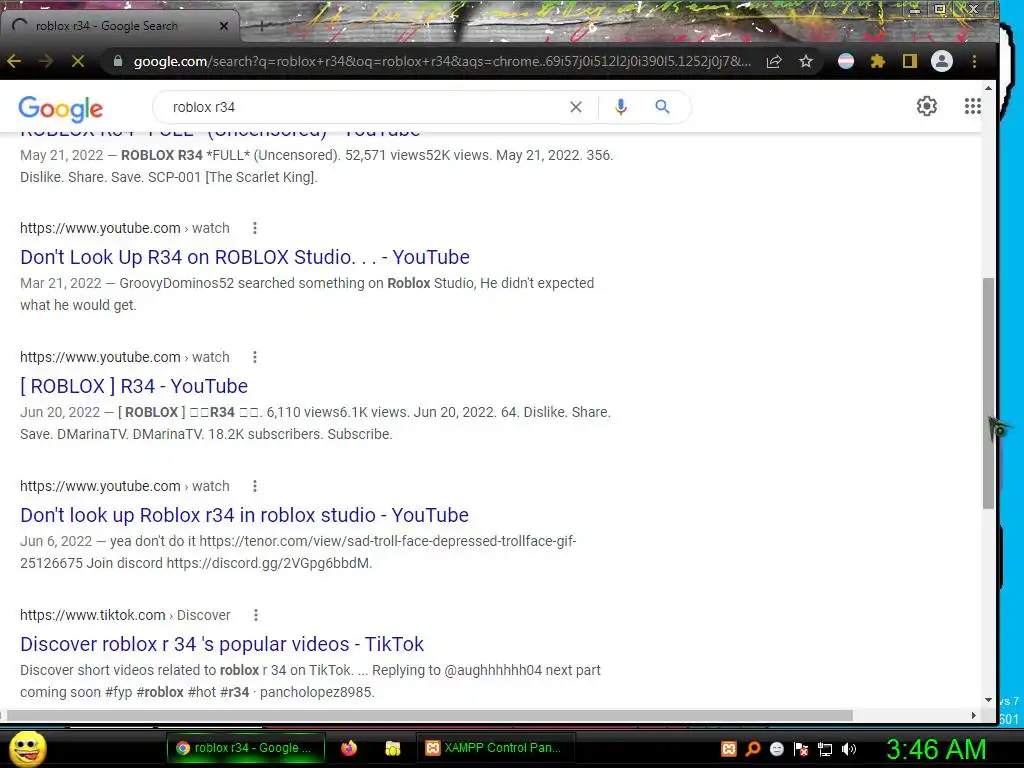Click the round white face tray icon
Viewport: 1024px width, 768px height.
coord(776,749)
